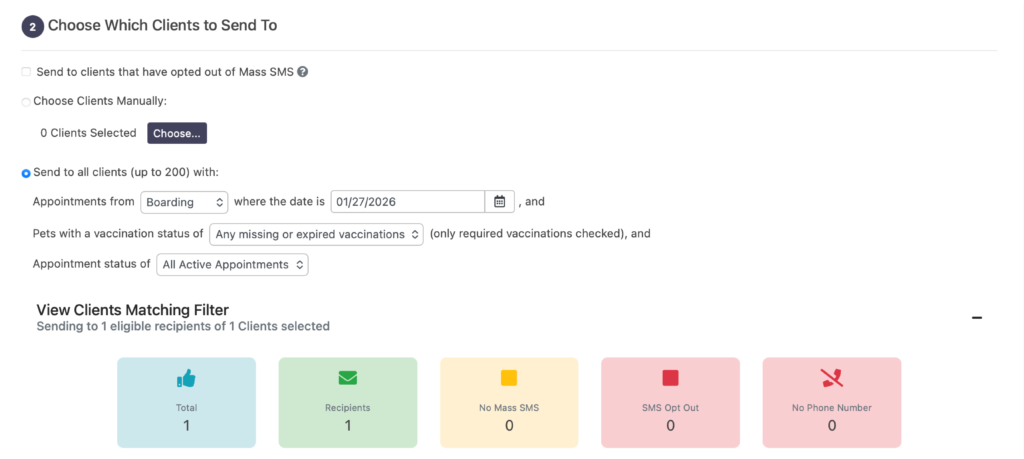Open the vaccination status dropdown

tap(316, 234)
